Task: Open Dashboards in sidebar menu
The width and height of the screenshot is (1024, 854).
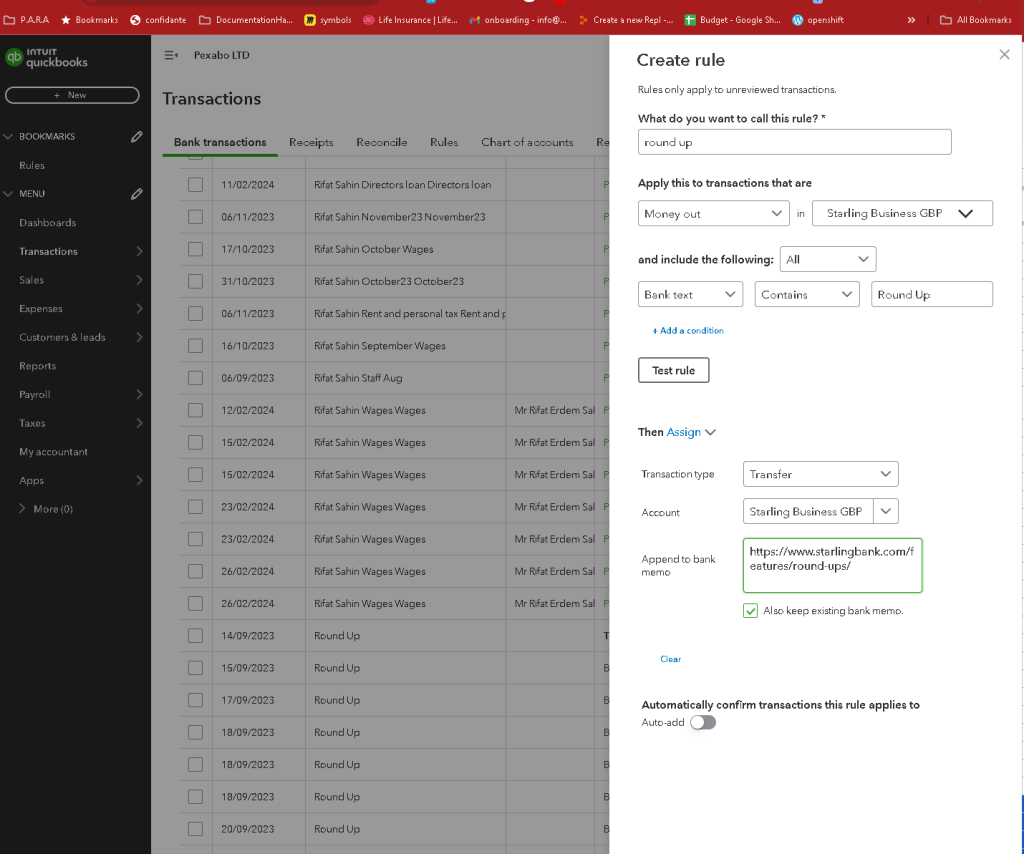Action: [48, 223]
